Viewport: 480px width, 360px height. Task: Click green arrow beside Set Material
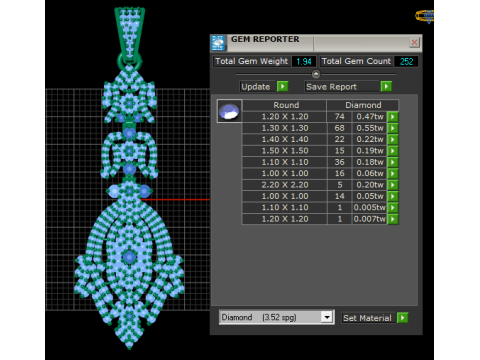click(x=402, y=318)
